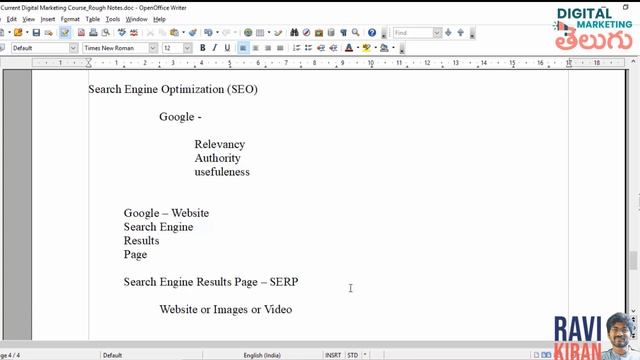The width and height of the screenshot is (640, 360).
Task: Set Centered paragraph alignment
Action: [x=256, y=48]
